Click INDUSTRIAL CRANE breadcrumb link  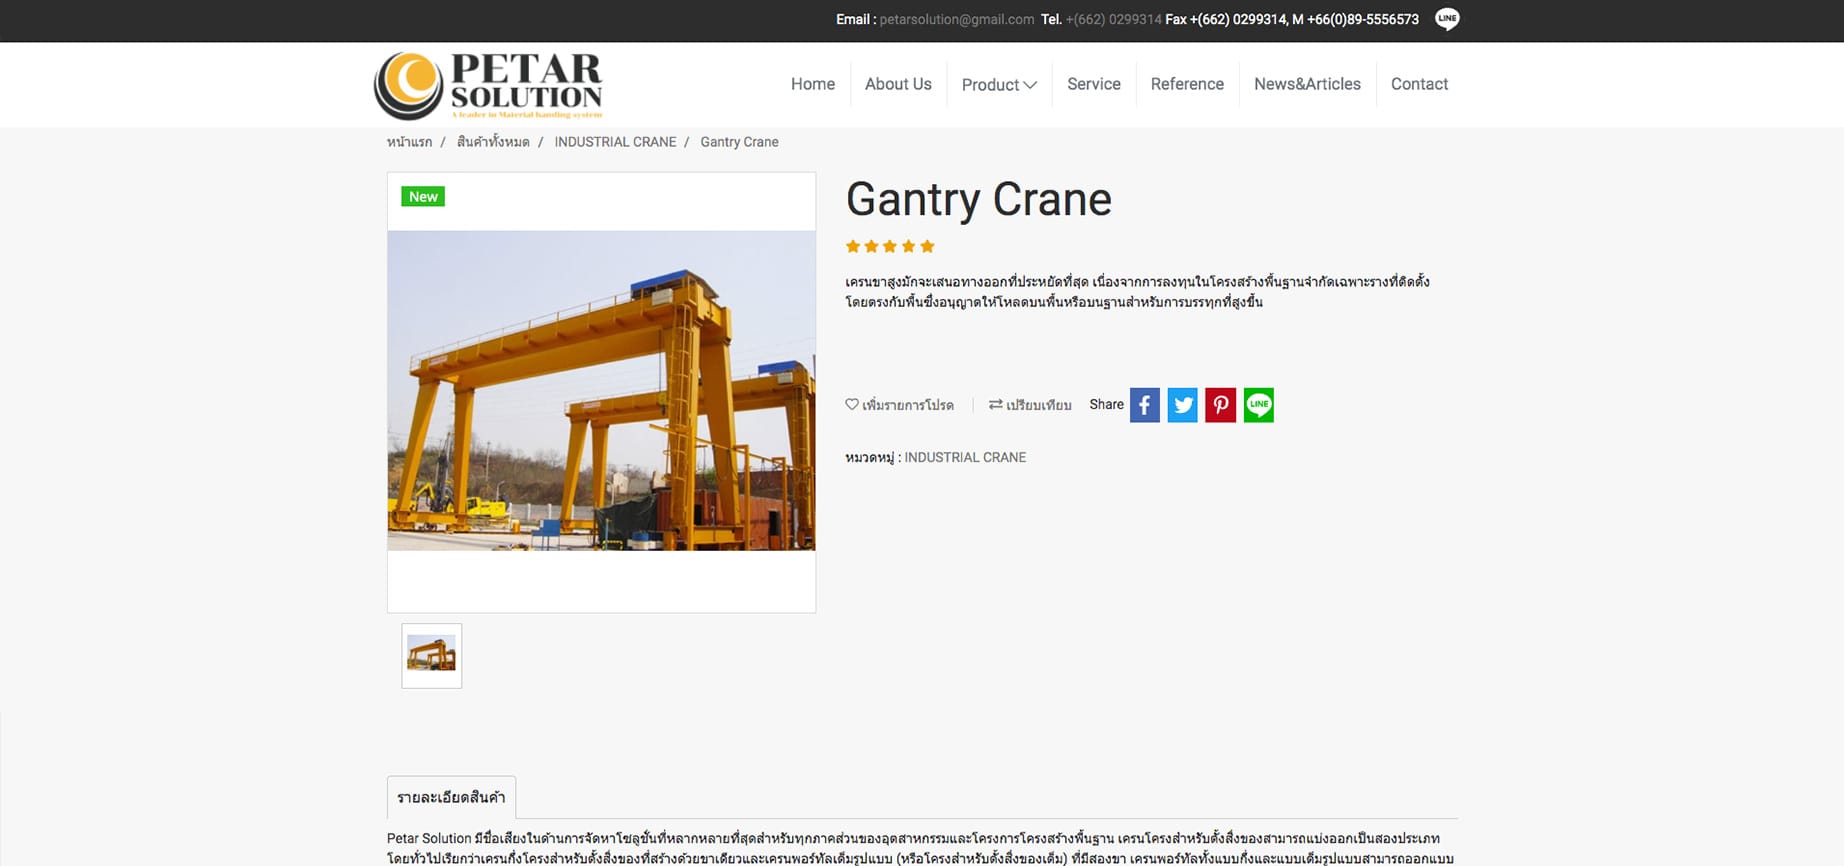tap(615, 142)
